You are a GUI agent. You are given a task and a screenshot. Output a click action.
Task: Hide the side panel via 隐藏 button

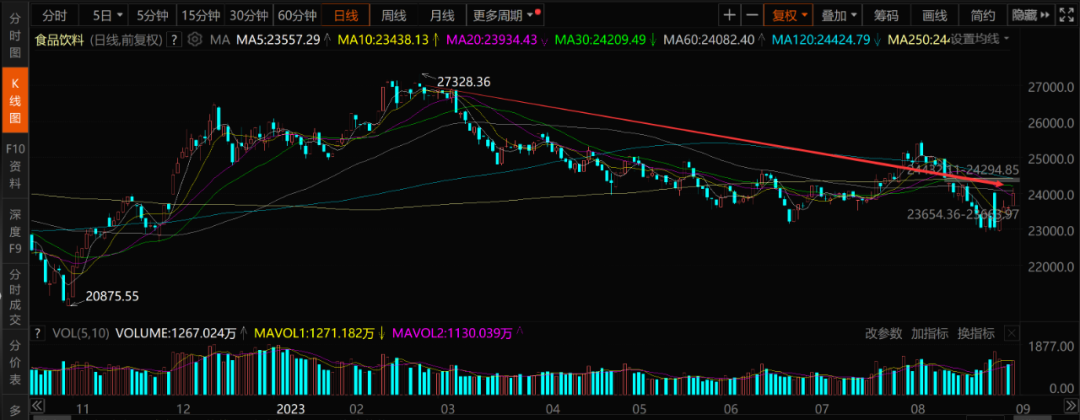pos(1030,15)
